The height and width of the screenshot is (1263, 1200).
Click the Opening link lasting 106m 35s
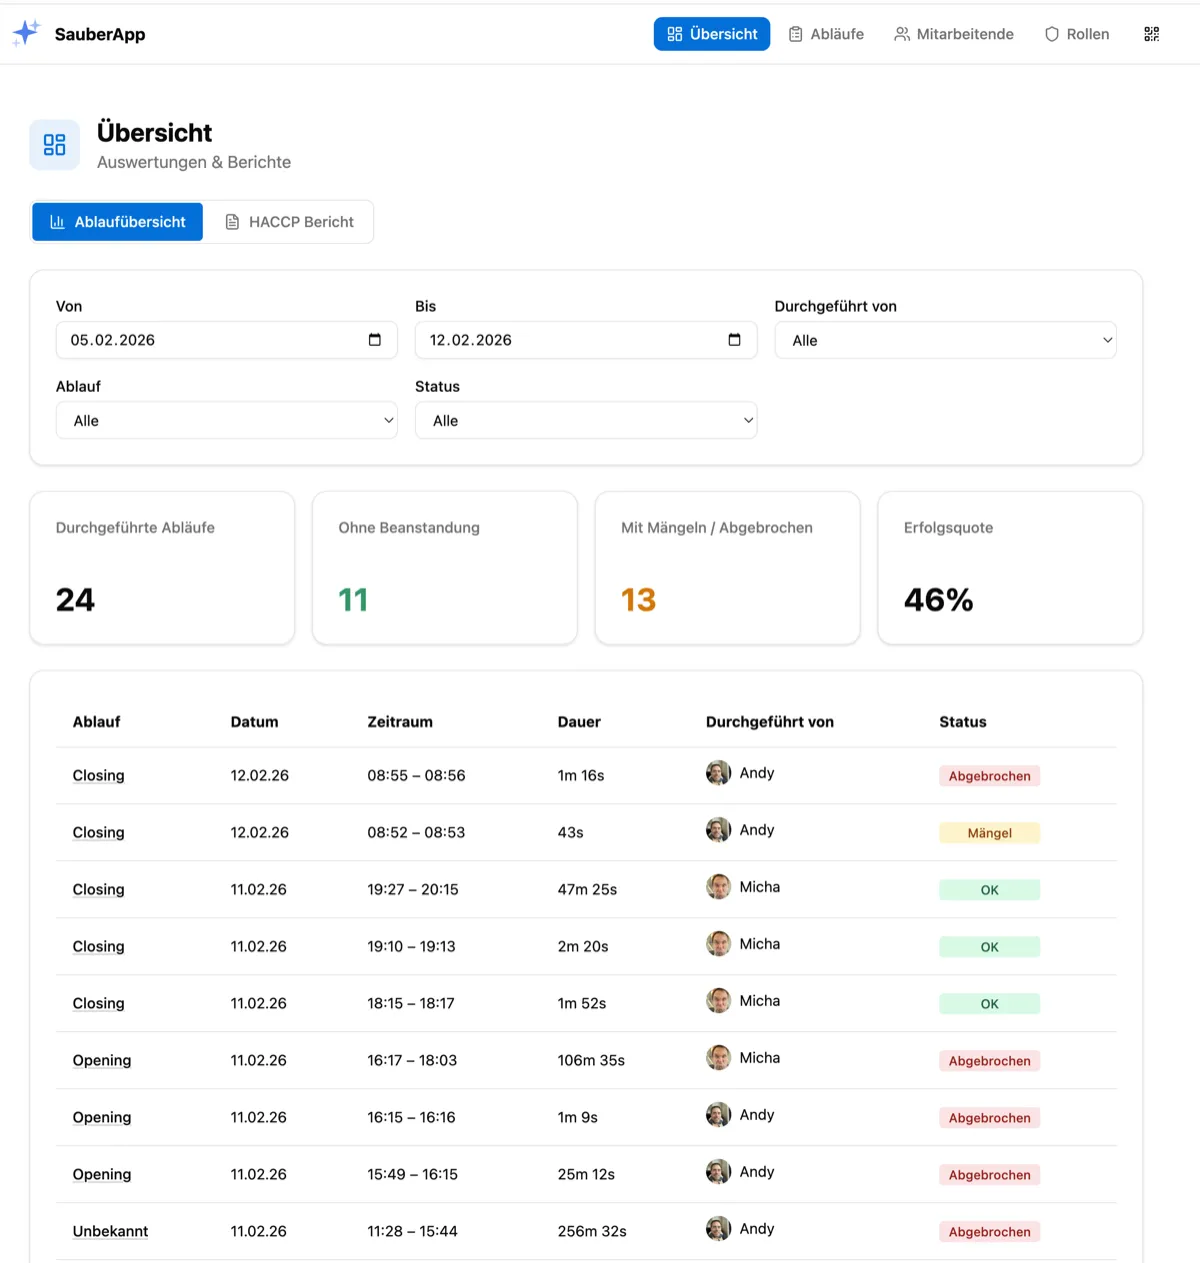coord(101,1061)
